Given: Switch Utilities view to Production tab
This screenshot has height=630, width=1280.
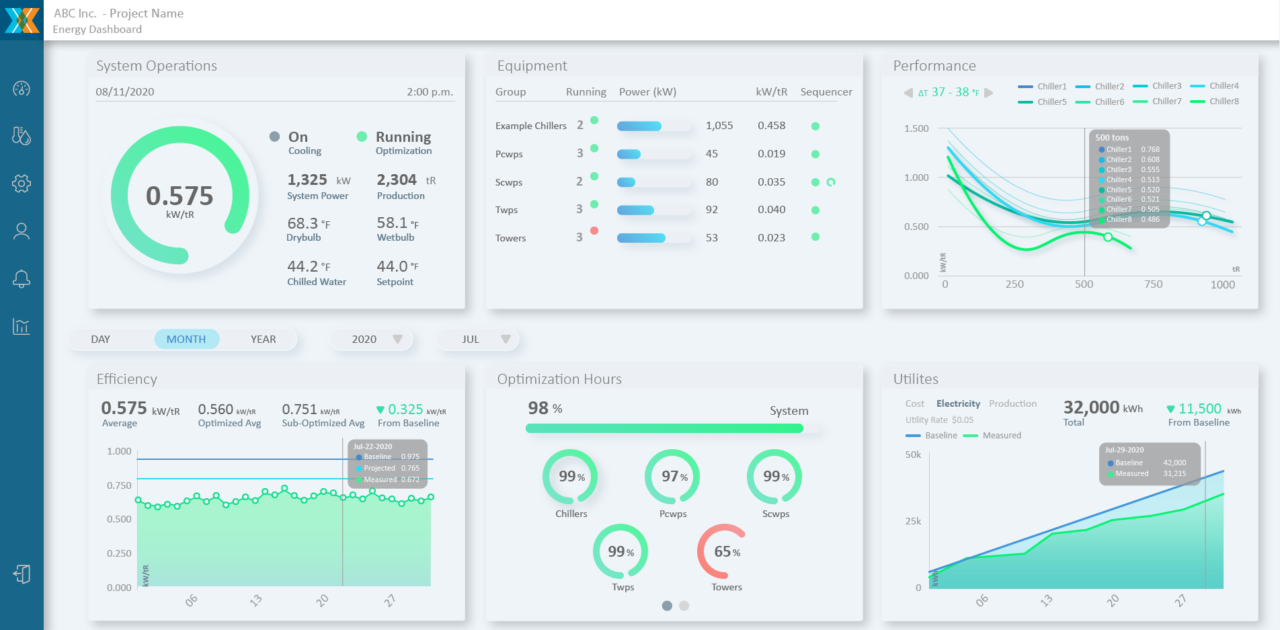Looking at the screenshot, I should [1013, 404].
